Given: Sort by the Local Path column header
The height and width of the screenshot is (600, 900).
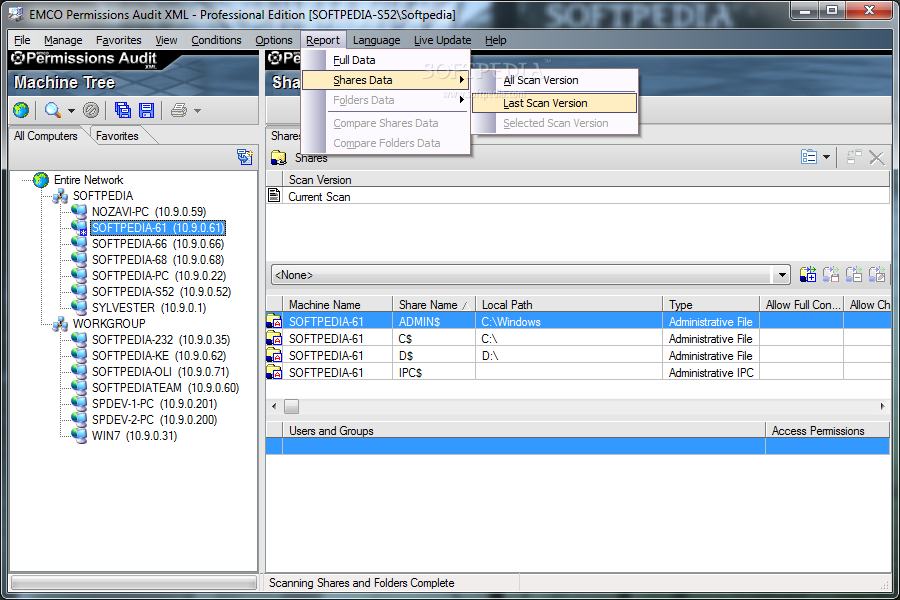Looking at the screenshot, I should (x=569, y=305).
